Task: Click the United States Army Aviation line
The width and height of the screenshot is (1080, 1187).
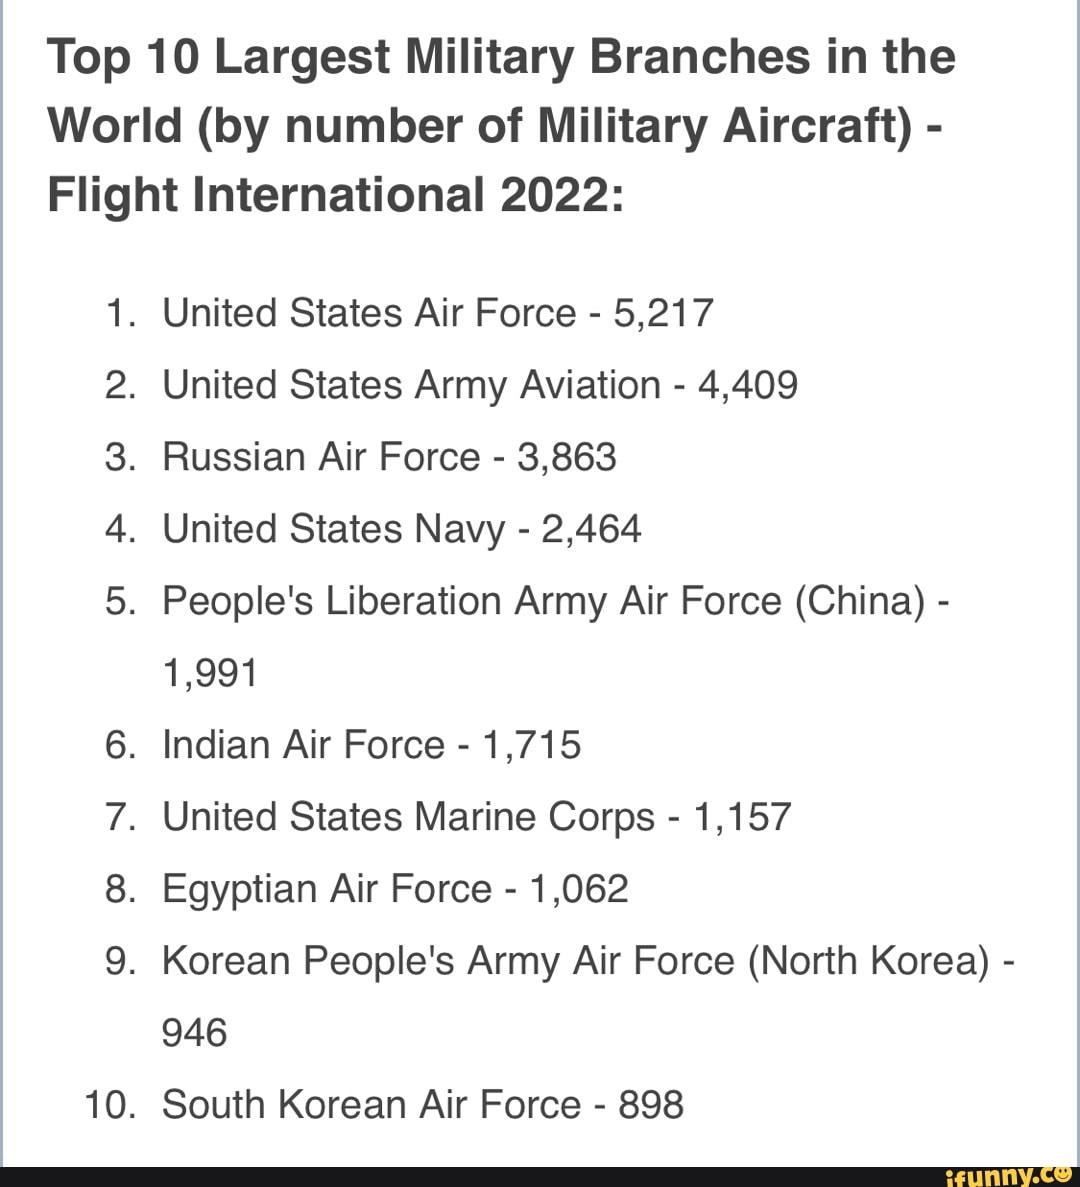Action: 411,386
